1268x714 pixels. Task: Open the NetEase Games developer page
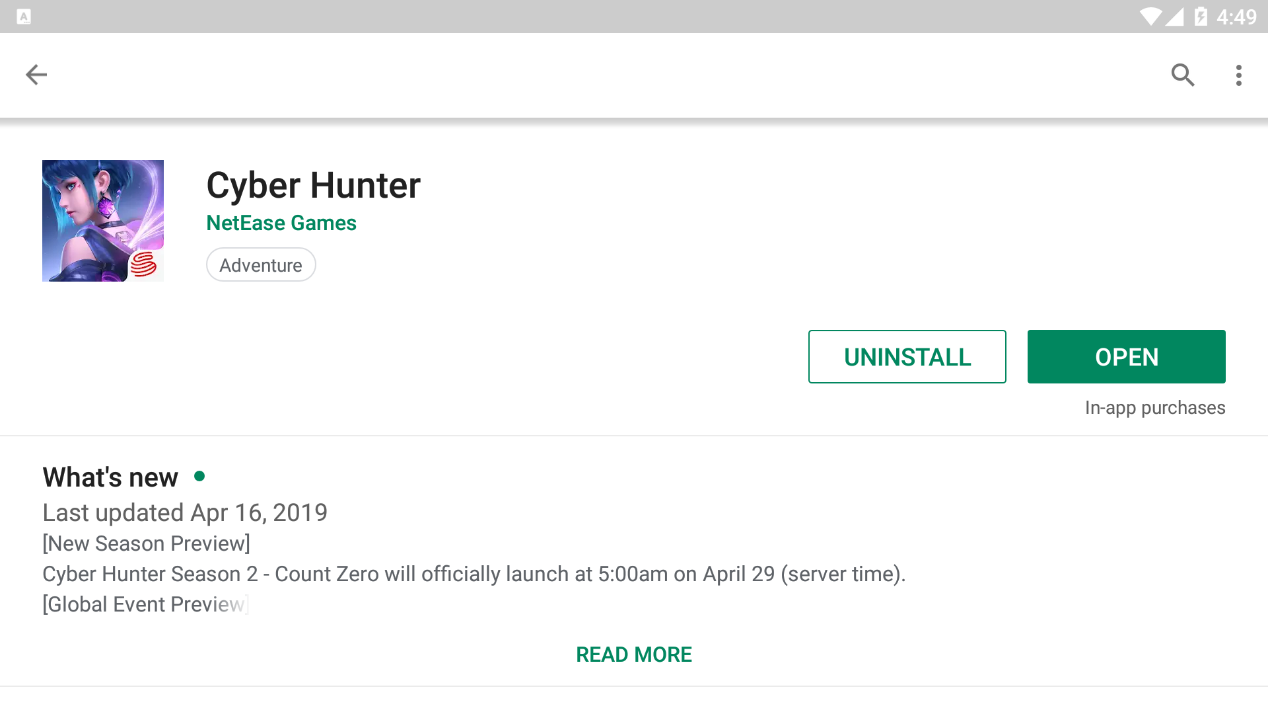pyautogui.click(x=281, y=222)
